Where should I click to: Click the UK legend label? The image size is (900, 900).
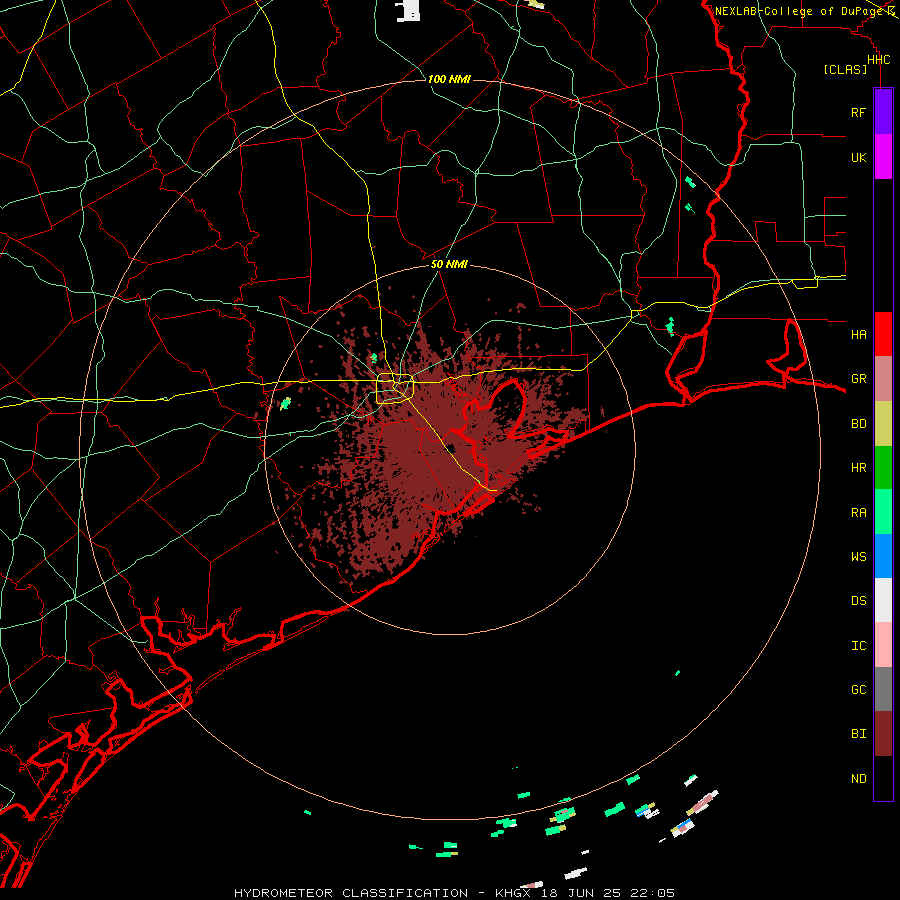click(x=858, y=157)
